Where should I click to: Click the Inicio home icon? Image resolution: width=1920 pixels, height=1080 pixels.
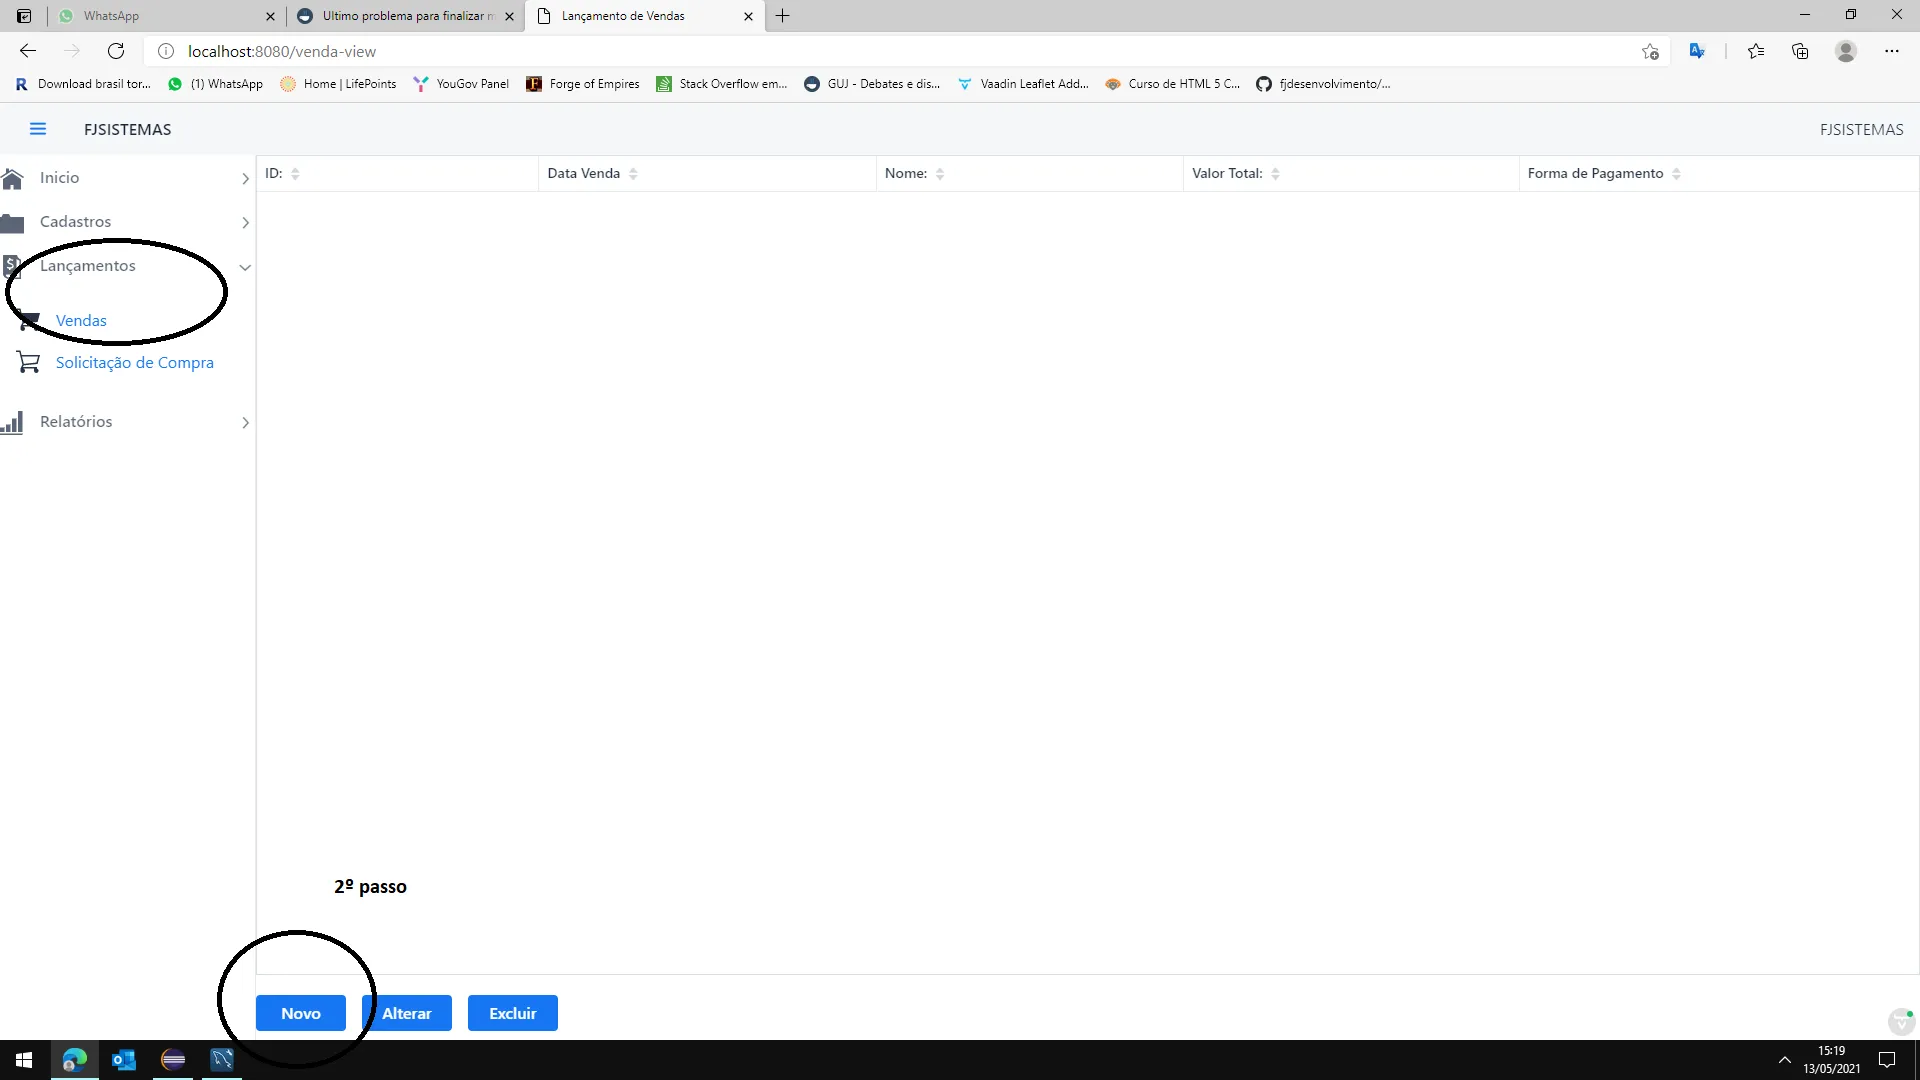(12, 178)
